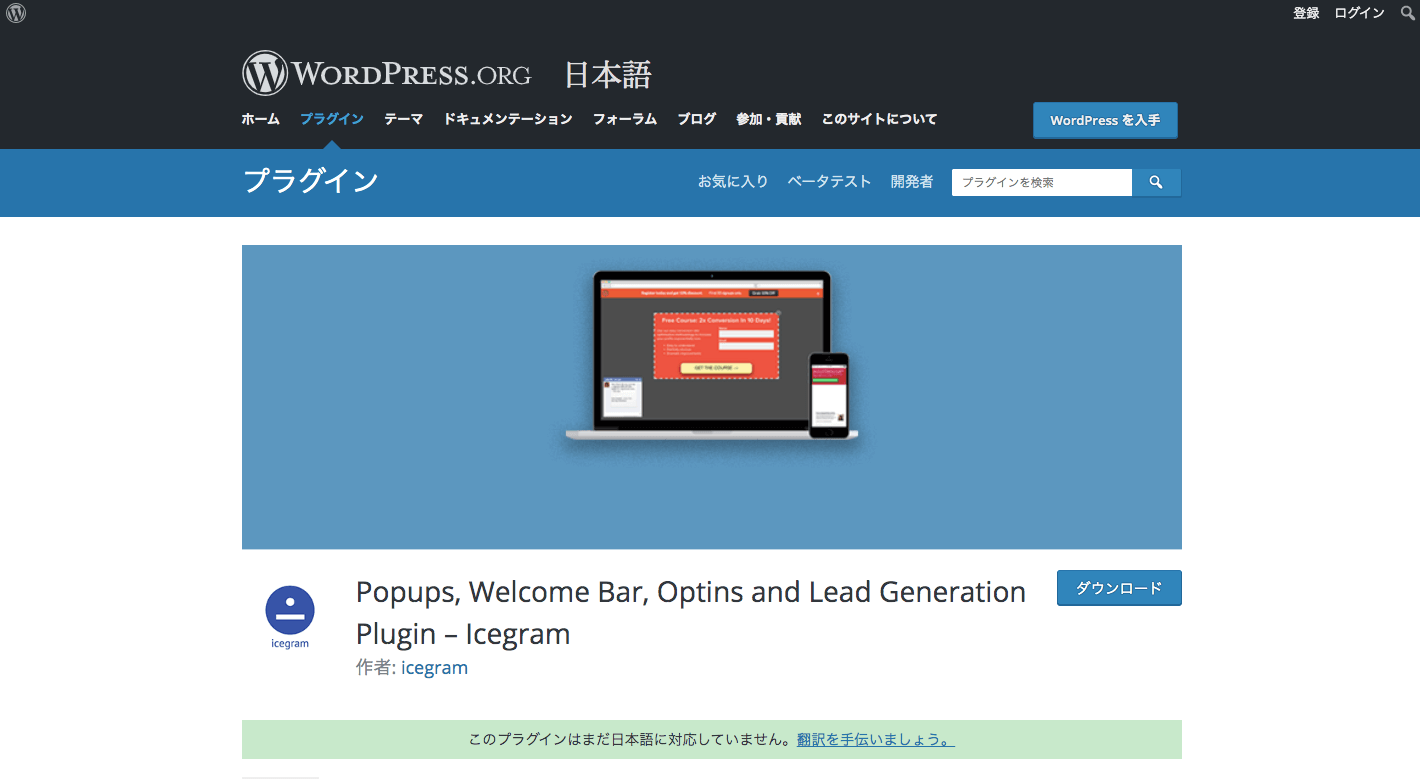Image resolution: width=1420 pixels, height=779 pixels.
Task: Open the 開発者 link
Action: point(912,182)
